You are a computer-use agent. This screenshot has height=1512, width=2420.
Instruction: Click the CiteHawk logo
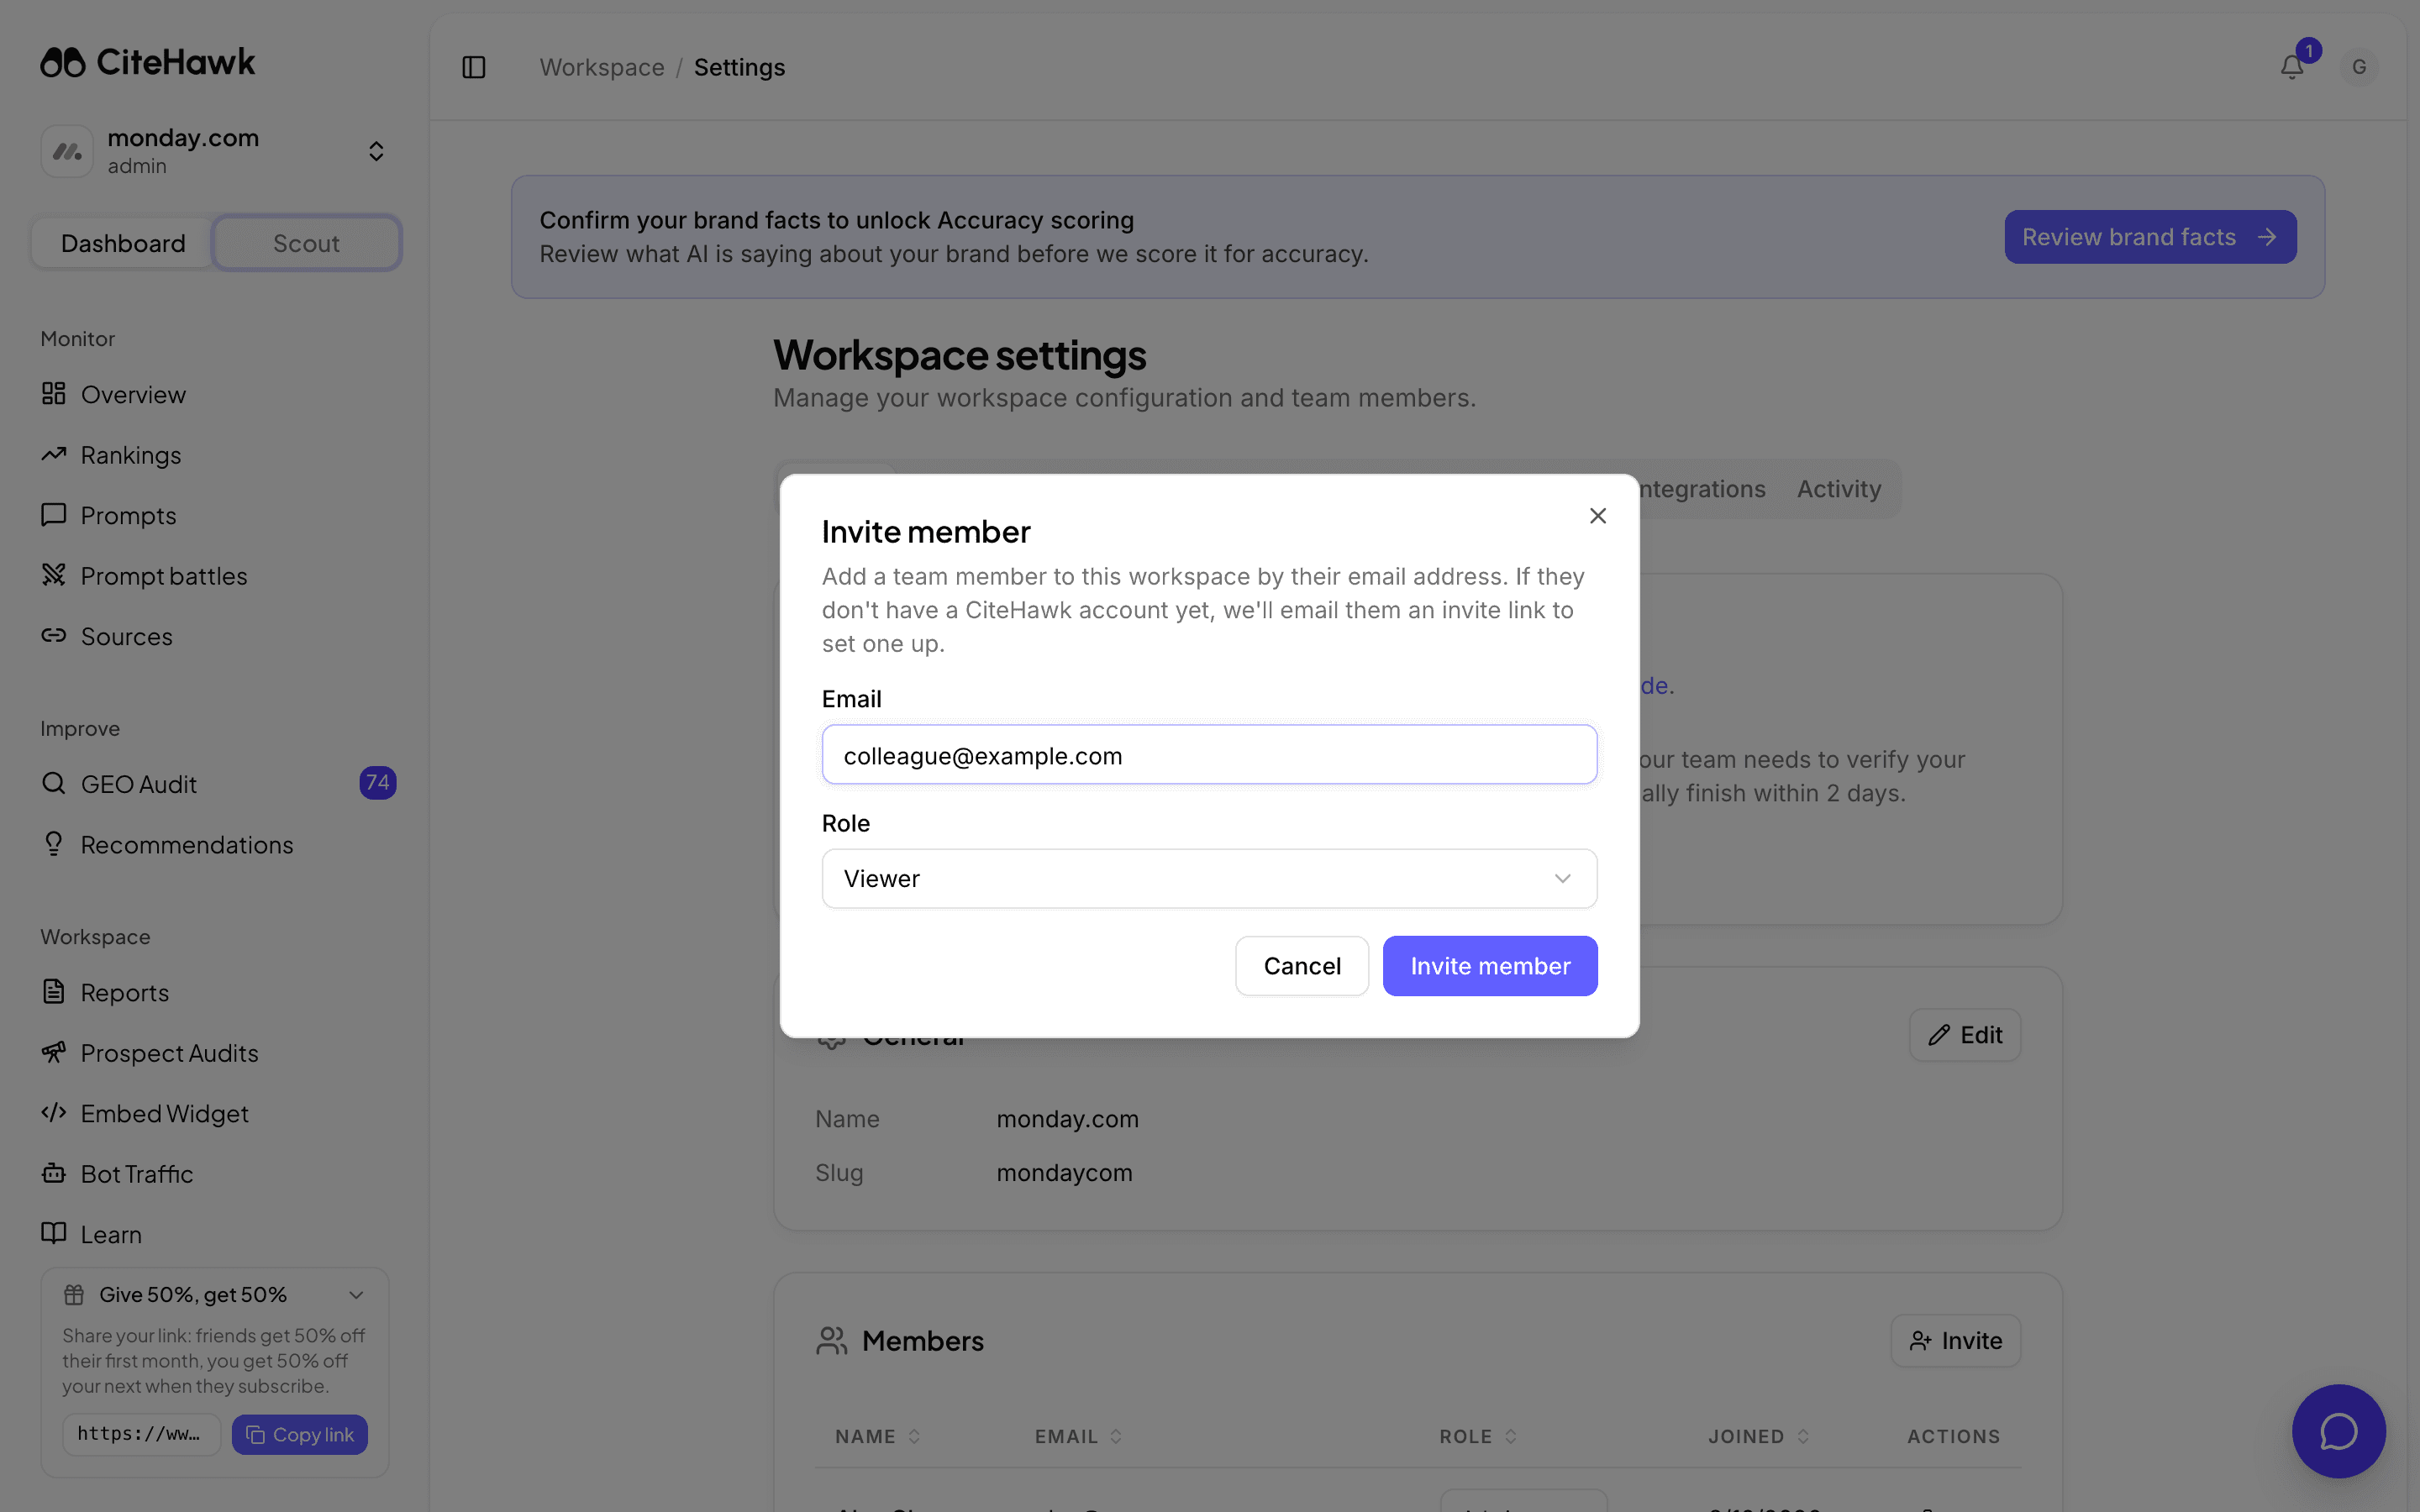(x=148, y=62)
